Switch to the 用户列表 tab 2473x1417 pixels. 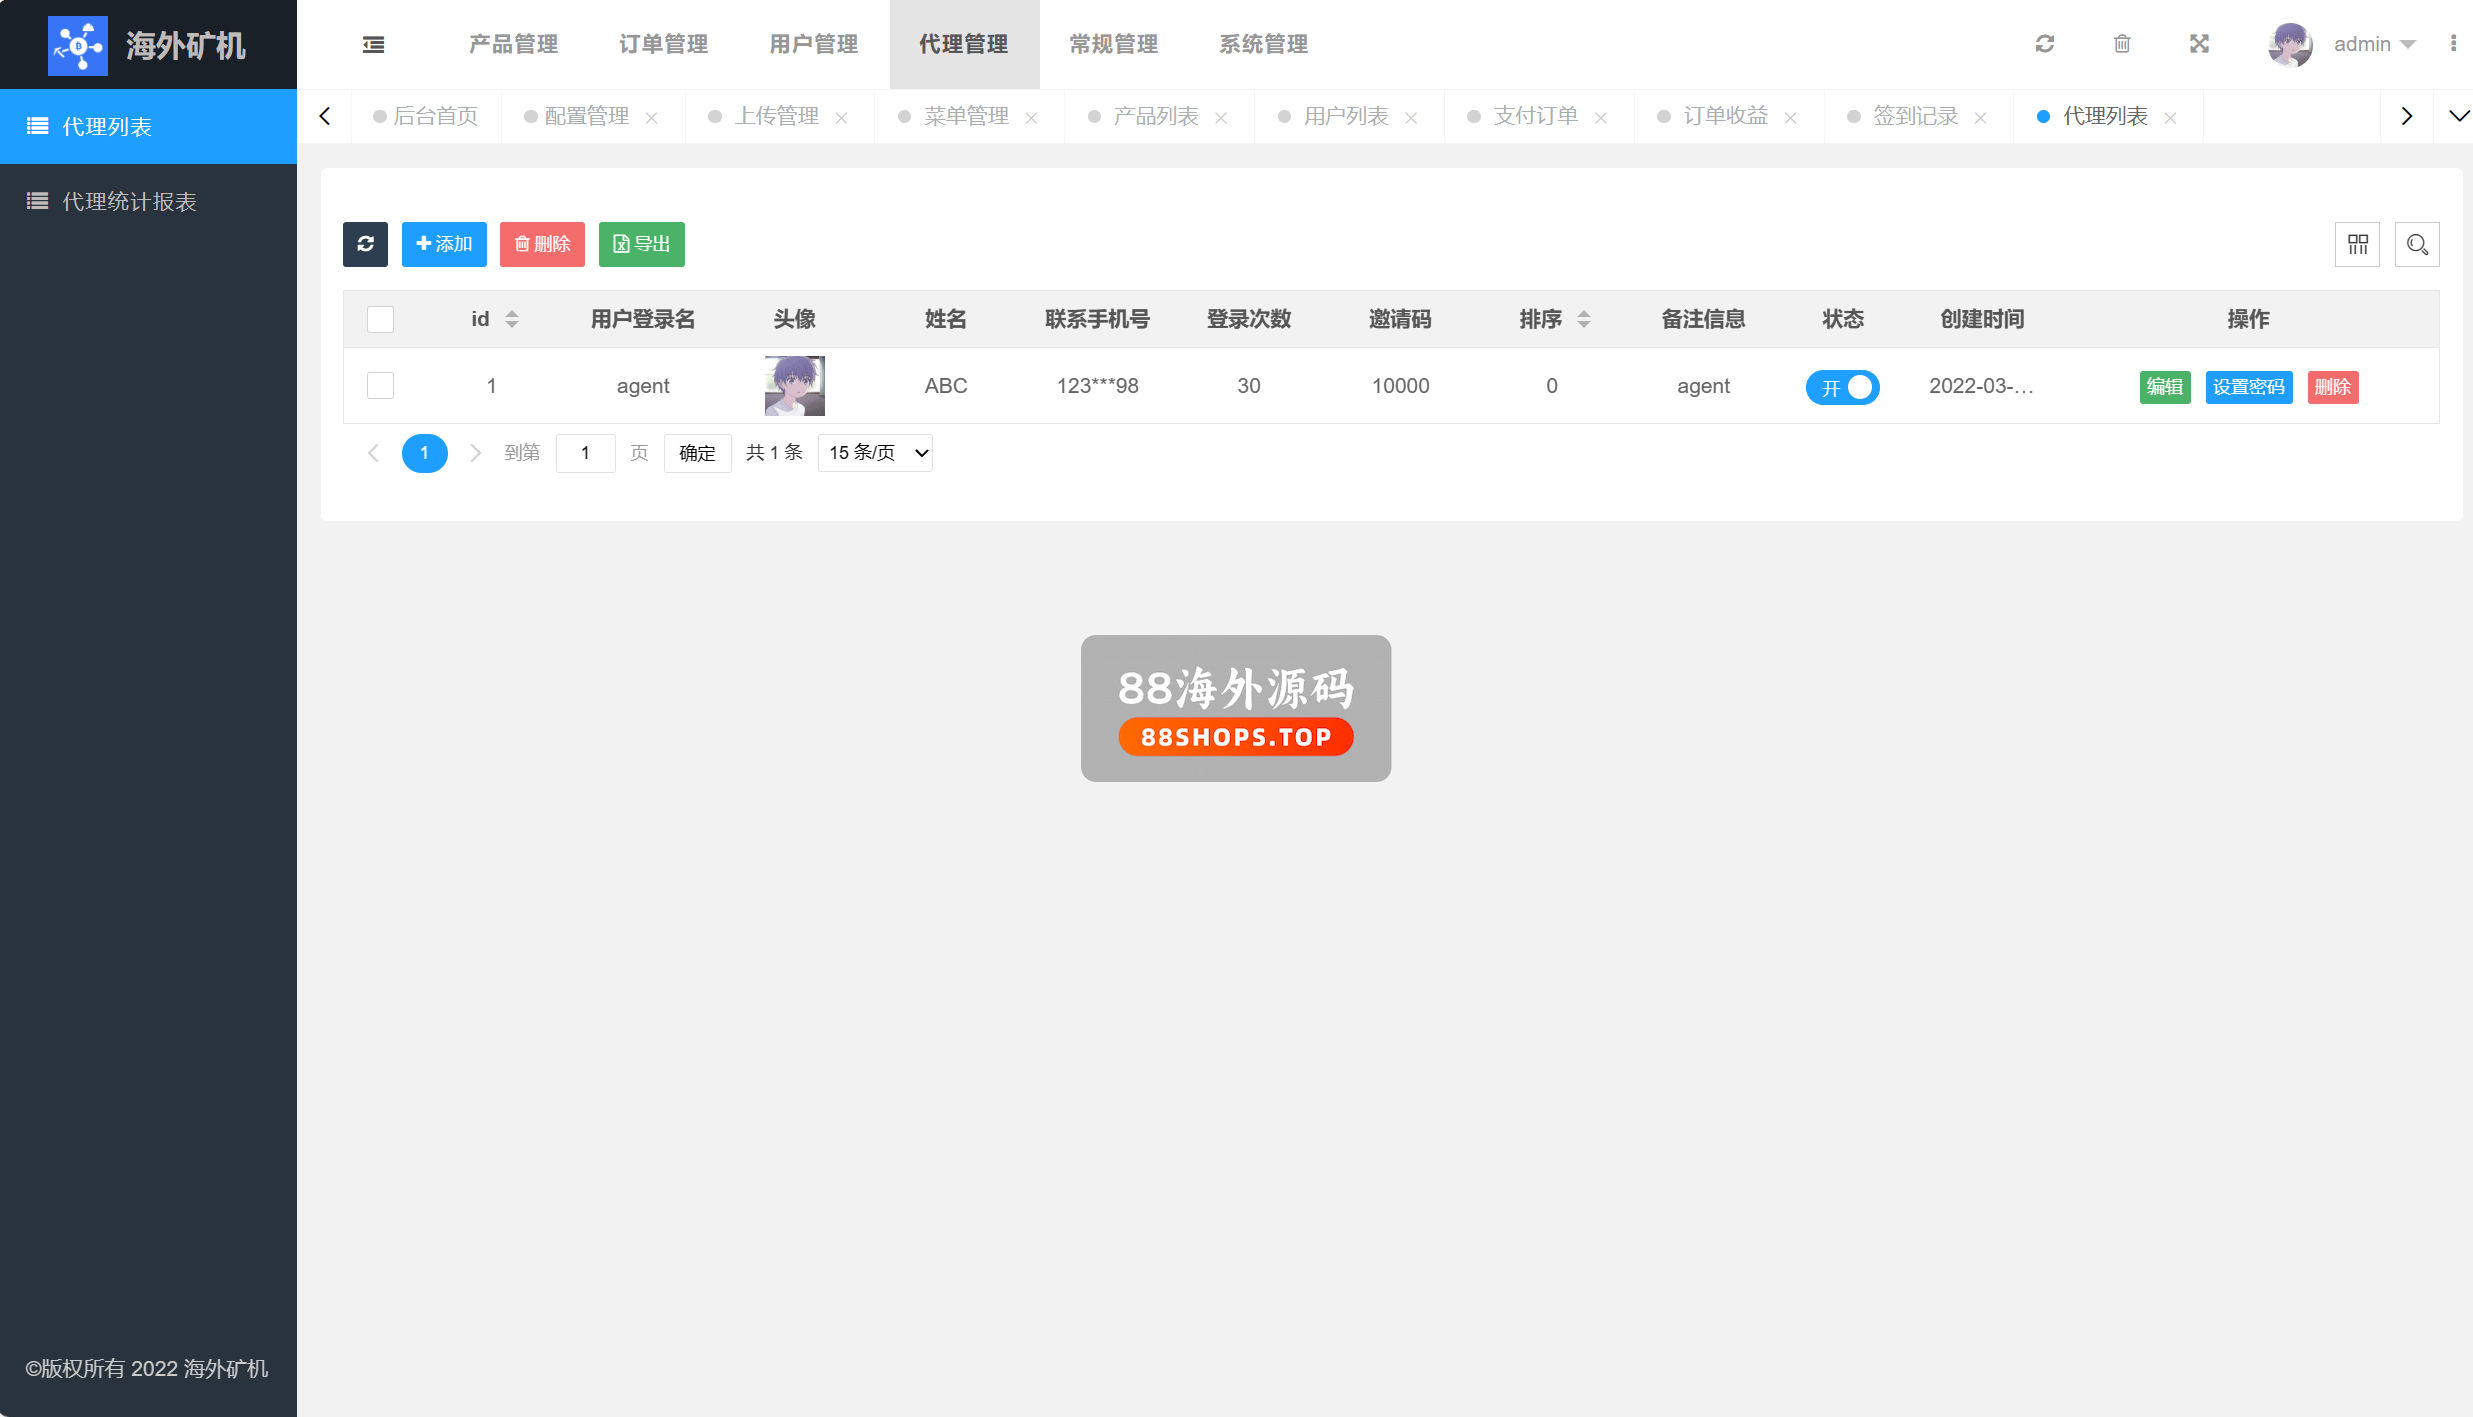click(x=1345, y=116)
